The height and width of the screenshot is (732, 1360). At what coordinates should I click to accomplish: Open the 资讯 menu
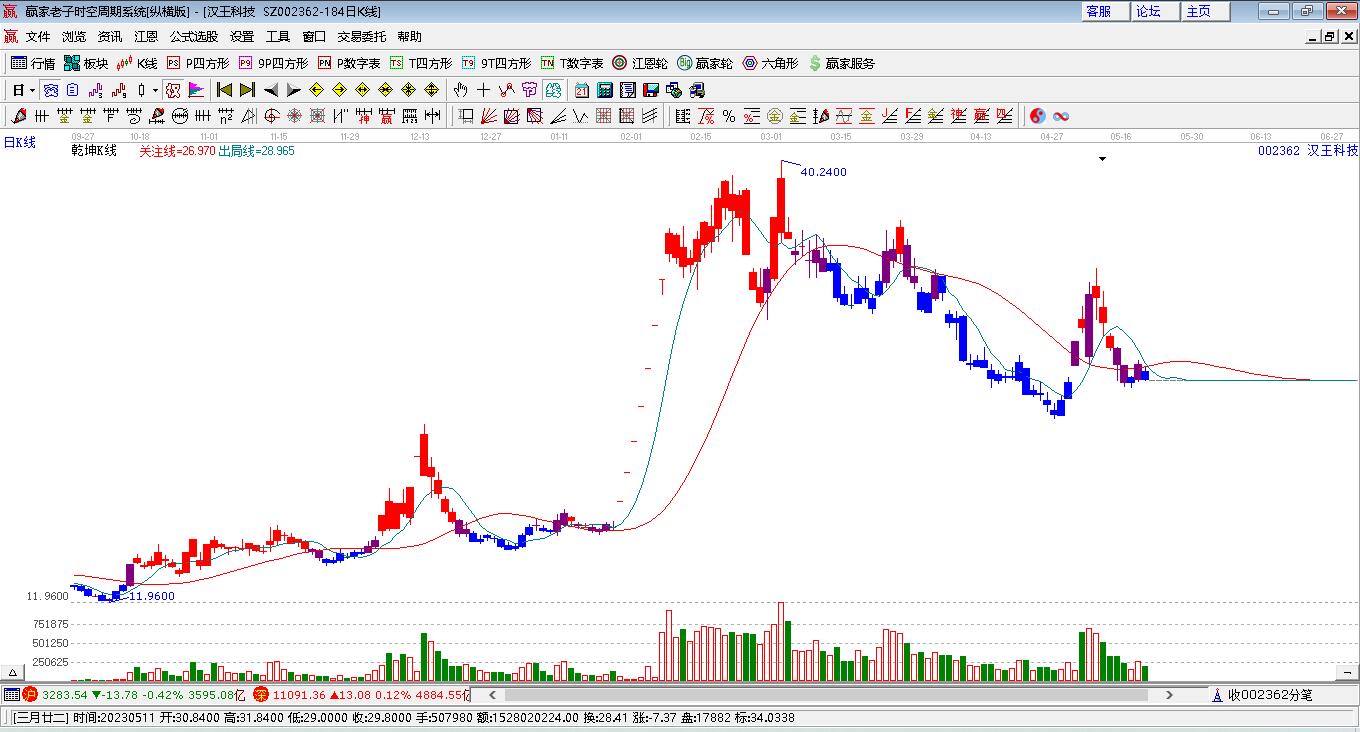click(110, 37)
